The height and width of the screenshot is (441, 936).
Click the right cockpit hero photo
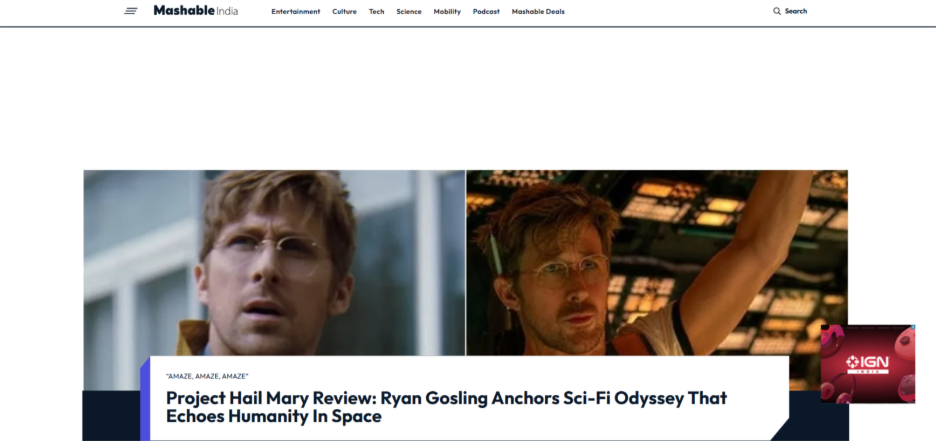(657, 263)
